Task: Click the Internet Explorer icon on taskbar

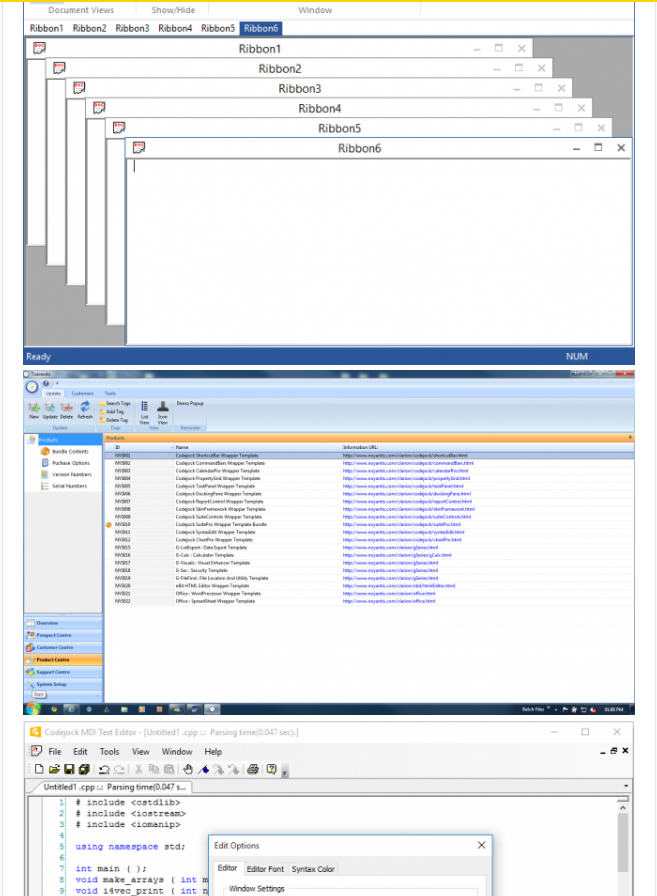Action: pyautogui.click(x=71, y=709)
